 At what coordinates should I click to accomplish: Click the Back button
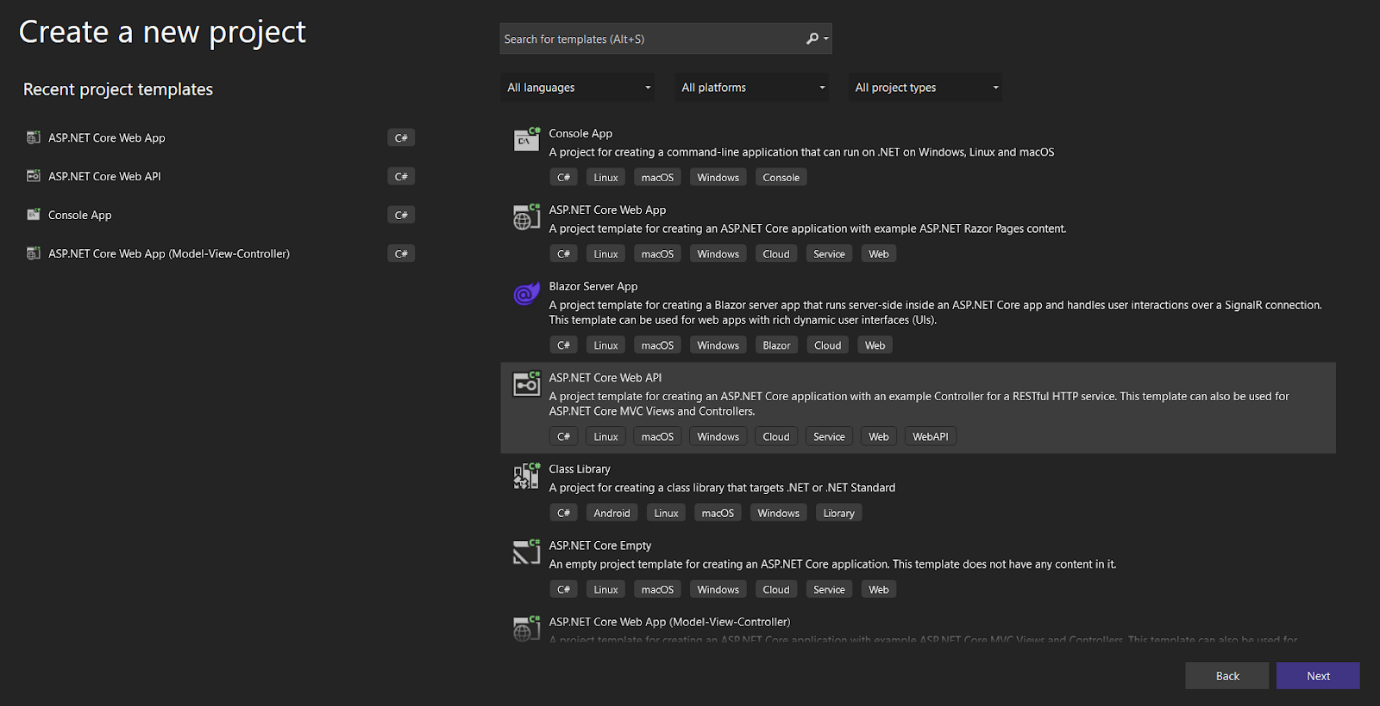(x=1227, y=676)
